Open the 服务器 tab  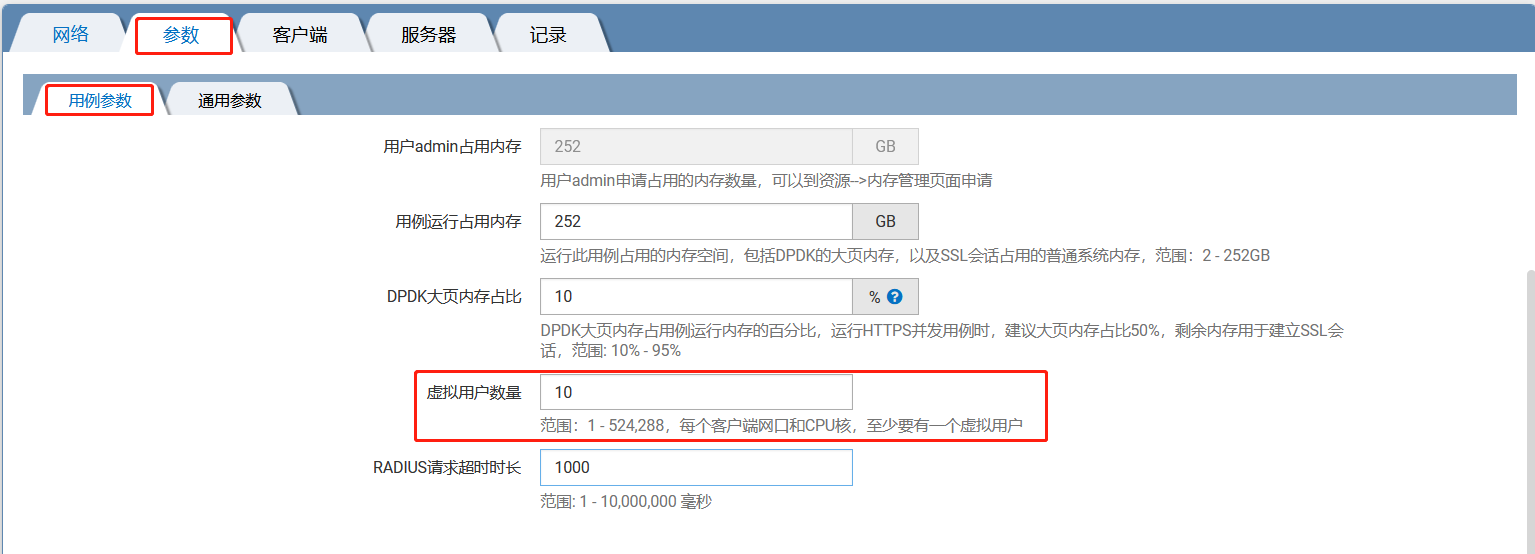click(428, 35)
